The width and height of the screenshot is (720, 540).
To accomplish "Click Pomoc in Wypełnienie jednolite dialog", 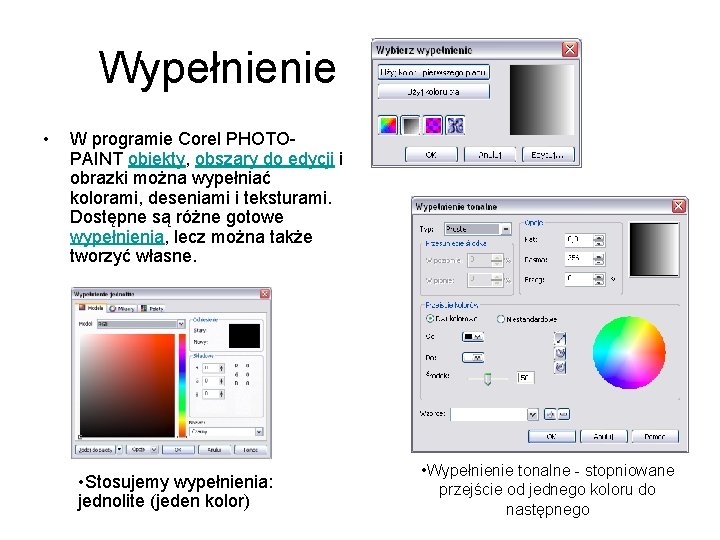I will point(250,450).
